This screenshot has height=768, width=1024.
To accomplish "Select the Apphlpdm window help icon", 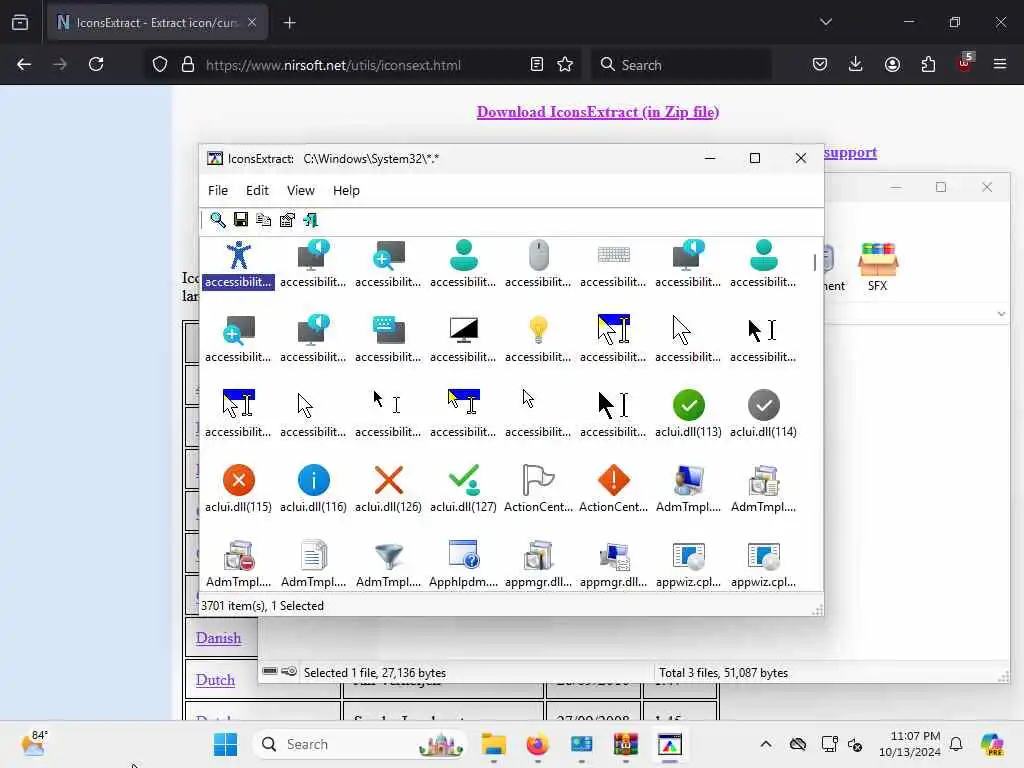I will [464, 554].
